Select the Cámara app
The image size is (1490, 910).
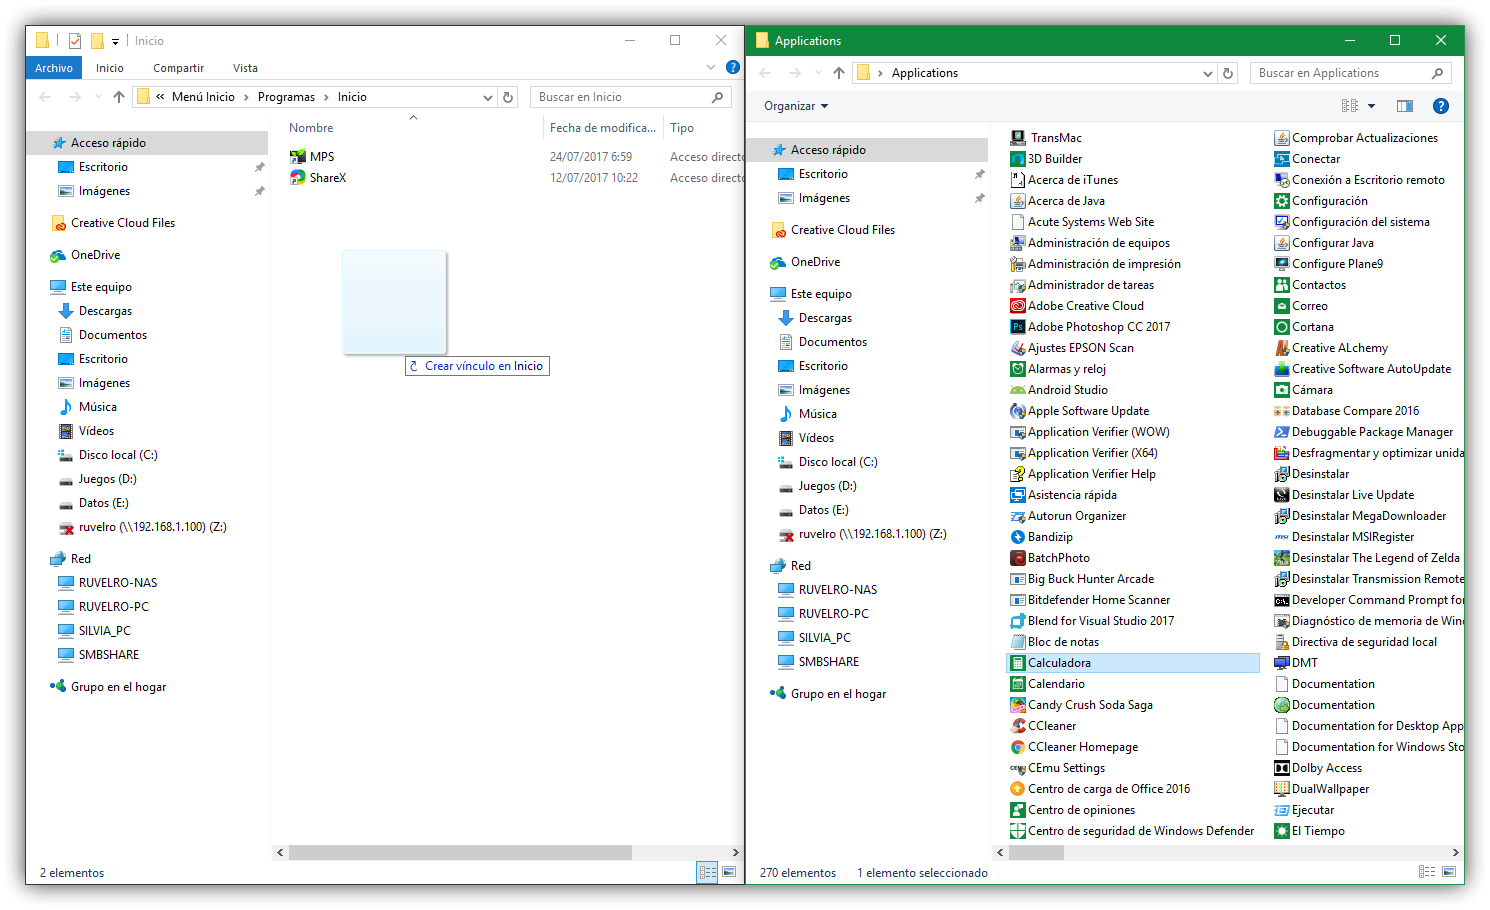coord(1303,390)
